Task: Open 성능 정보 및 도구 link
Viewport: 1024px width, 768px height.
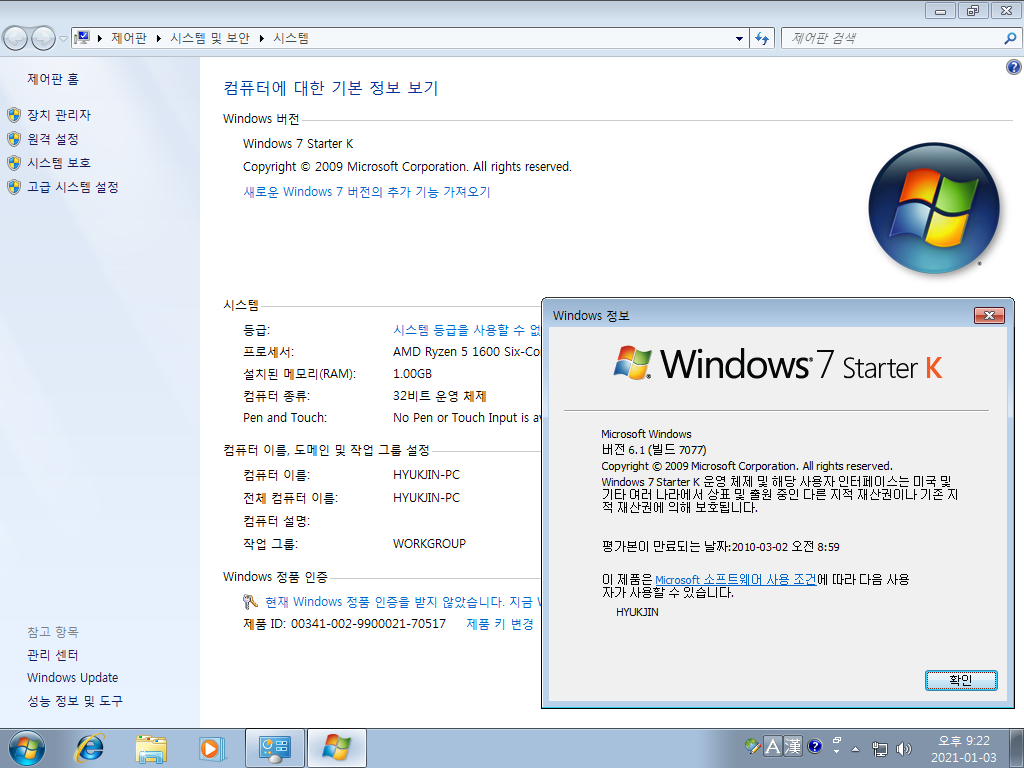Action: click(75, 701)
